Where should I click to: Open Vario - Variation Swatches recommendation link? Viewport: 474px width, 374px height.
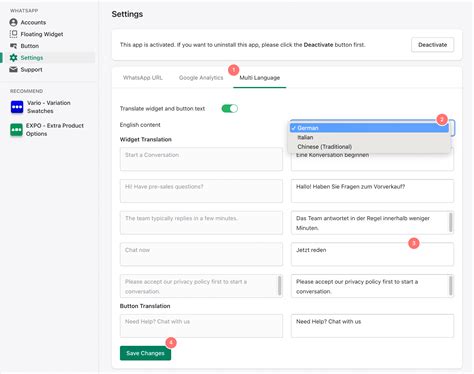tap(49, 107)
